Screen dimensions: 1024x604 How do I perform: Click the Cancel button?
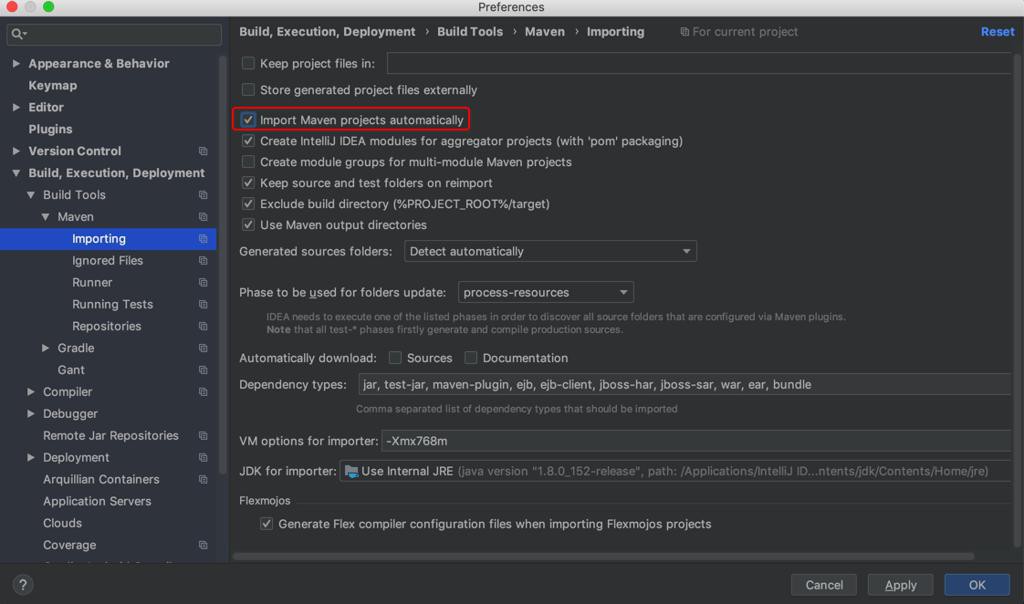coord(824,585)
